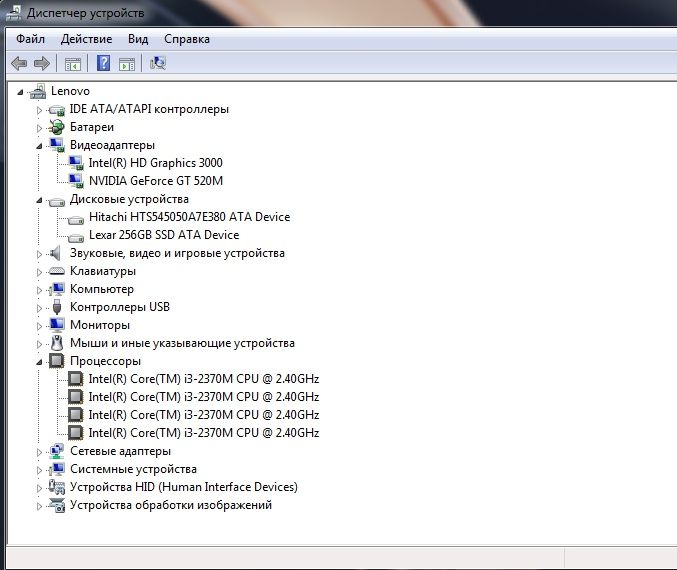Open the Файл menu
The height and width of the screenshot is (570, 677).
(x=30, y=39)
